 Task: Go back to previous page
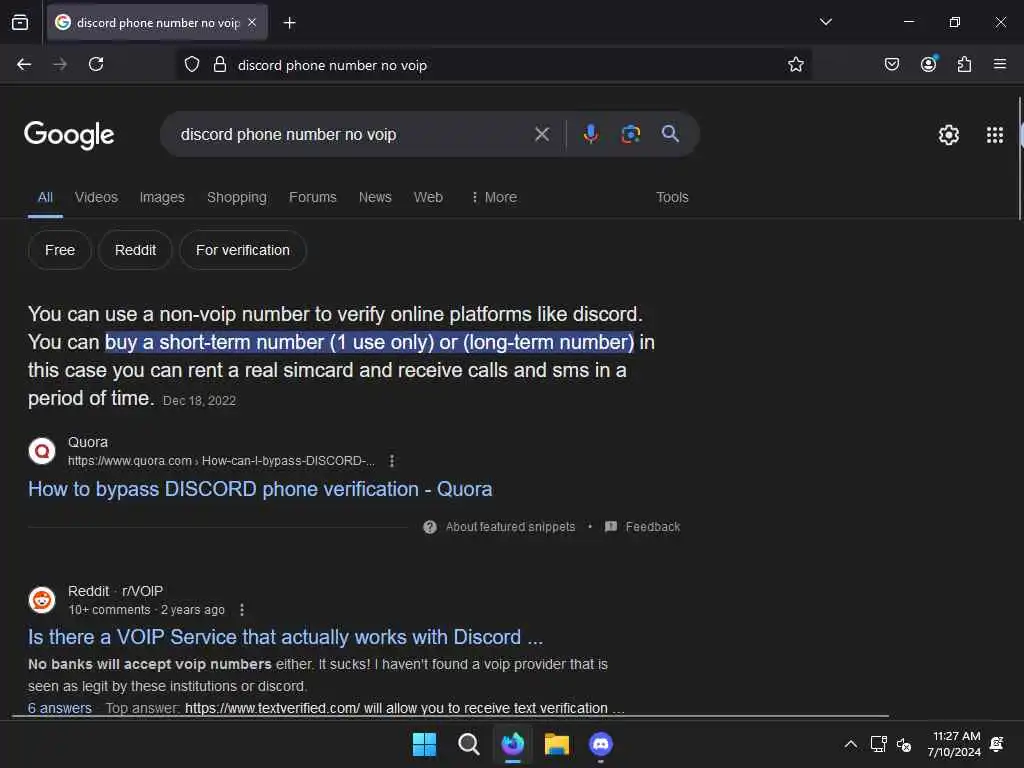[24, 64]
